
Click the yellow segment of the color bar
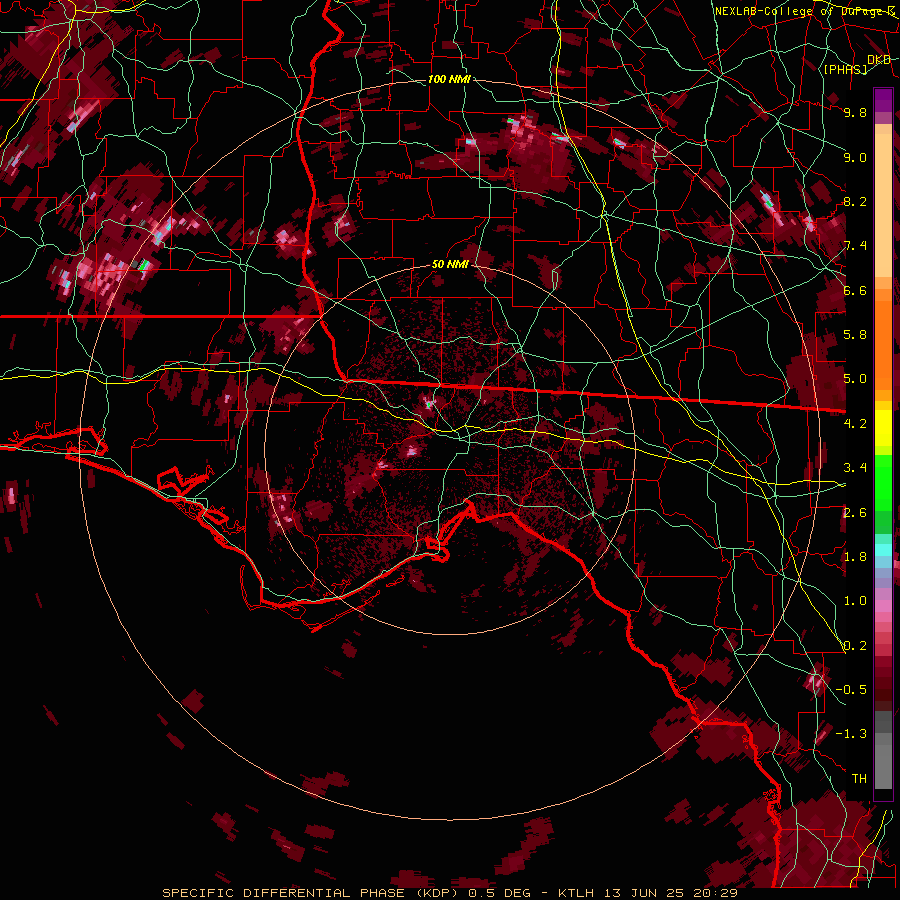[x=883, y=428]
